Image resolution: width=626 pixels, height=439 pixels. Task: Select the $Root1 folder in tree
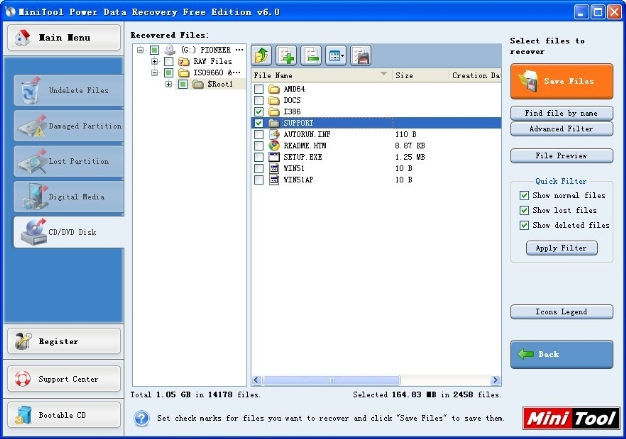click(x=220, y=84)
